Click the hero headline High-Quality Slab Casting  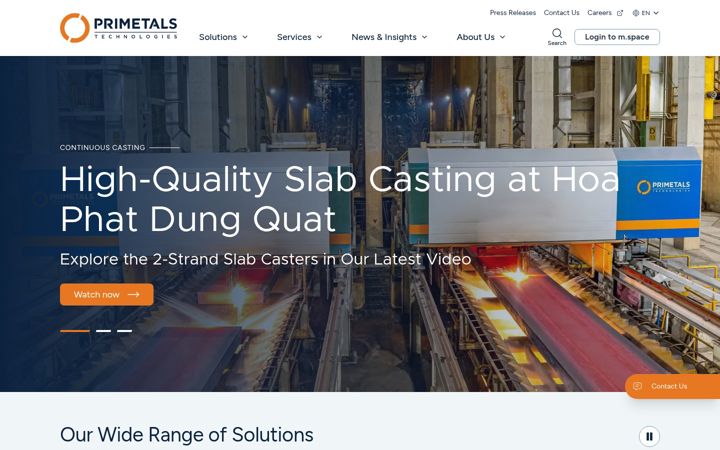click(x=340, y=199)
